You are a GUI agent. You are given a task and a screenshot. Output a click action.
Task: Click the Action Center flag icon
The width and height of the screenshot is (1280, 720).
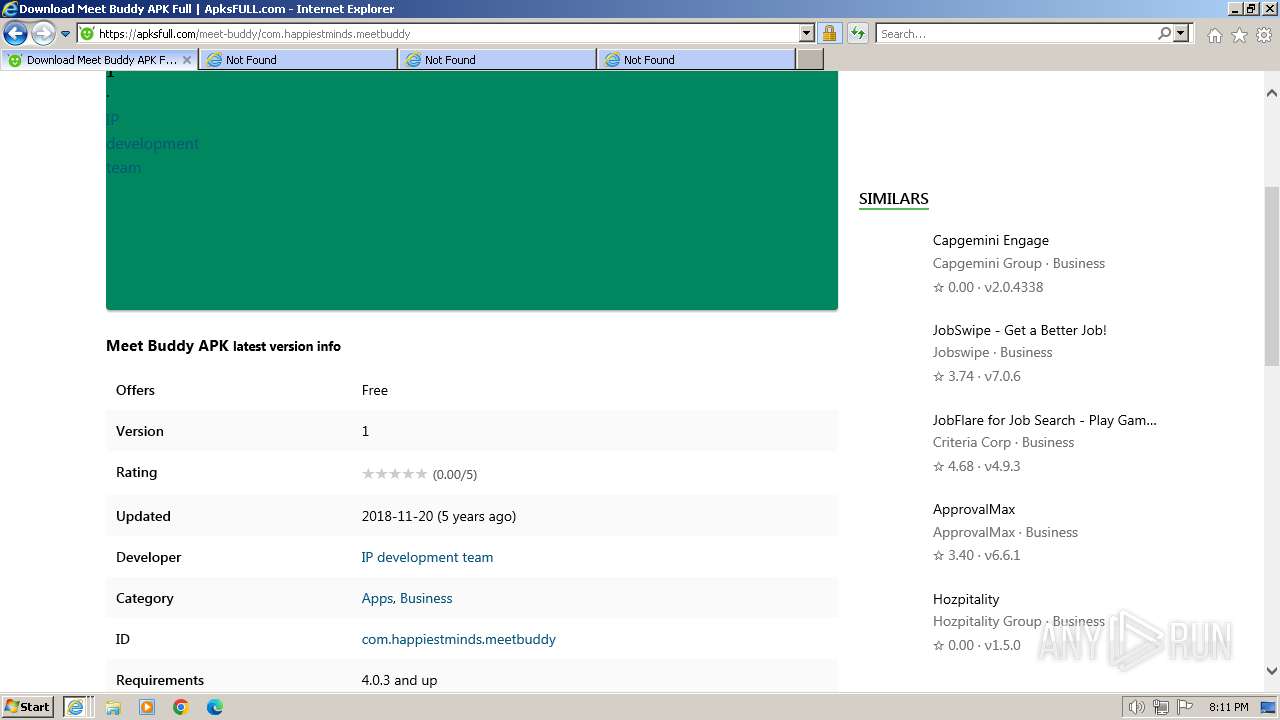[1184, 707]
